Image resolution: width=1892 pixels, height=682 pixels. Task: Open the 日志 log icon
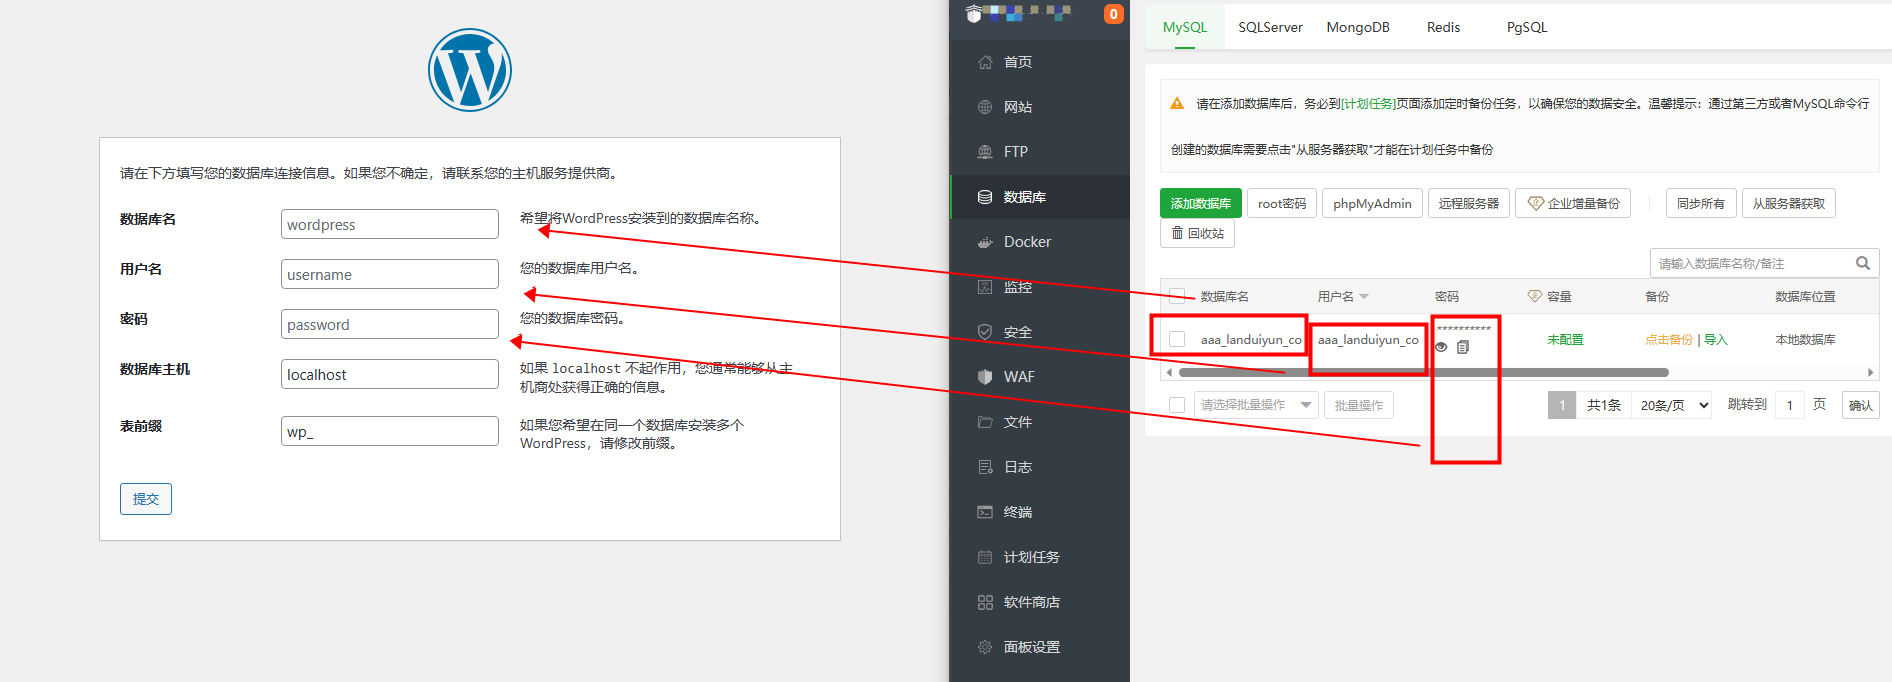985,467
